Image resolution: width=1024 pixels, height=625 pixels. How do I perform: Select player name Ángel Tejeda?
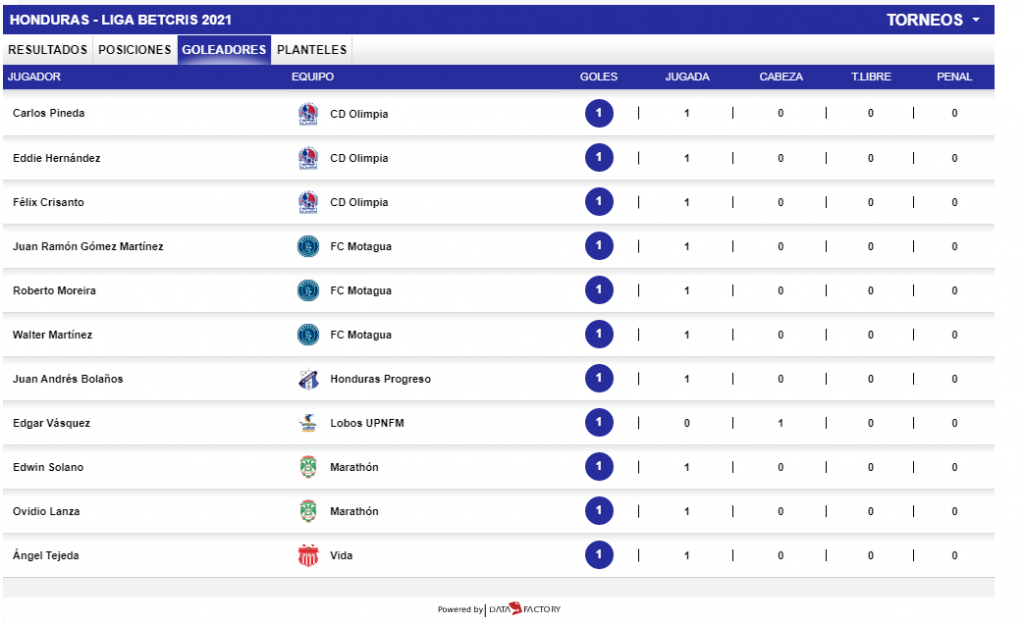point(46,555)
